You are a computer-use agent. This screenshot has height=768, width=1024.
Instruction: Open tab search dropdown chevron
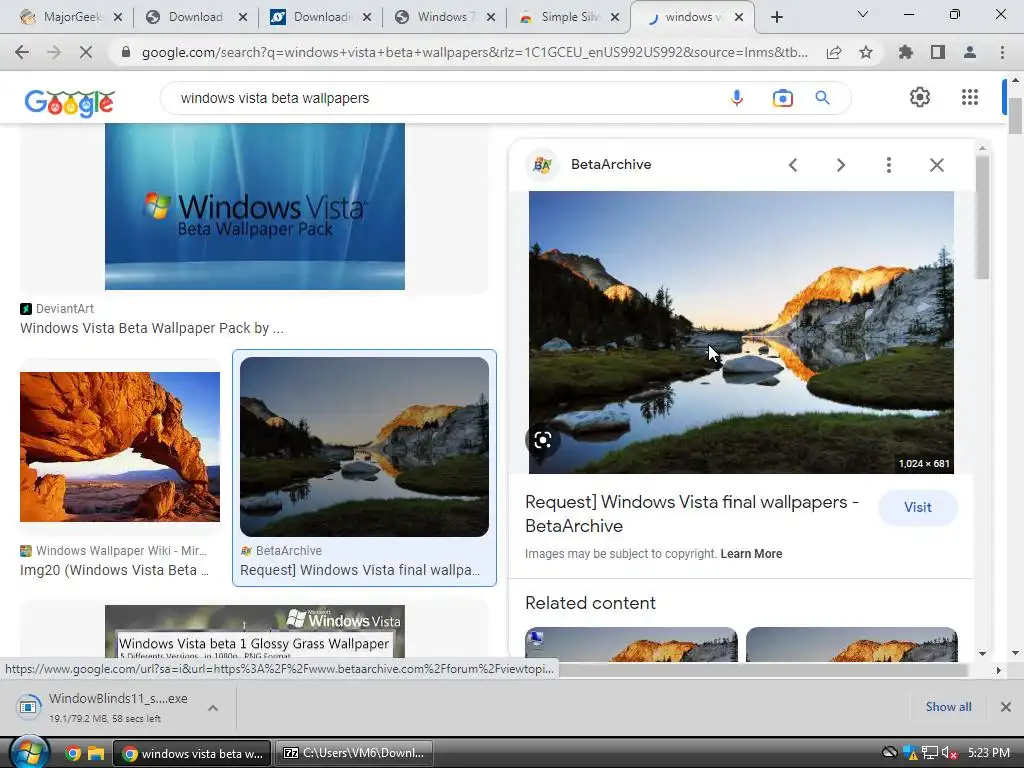click(862, 14)
